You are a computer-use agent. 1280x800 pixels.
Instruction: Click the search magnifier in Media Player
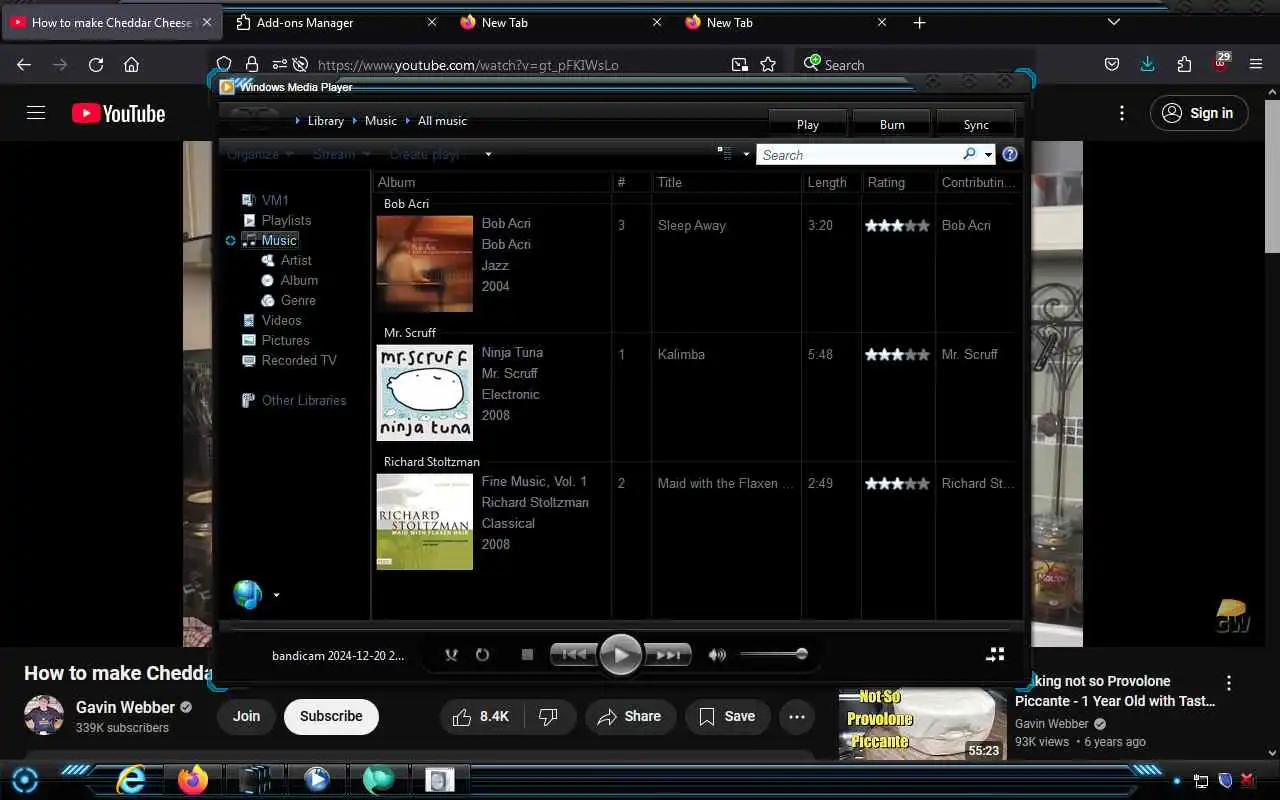click(968, 154)
